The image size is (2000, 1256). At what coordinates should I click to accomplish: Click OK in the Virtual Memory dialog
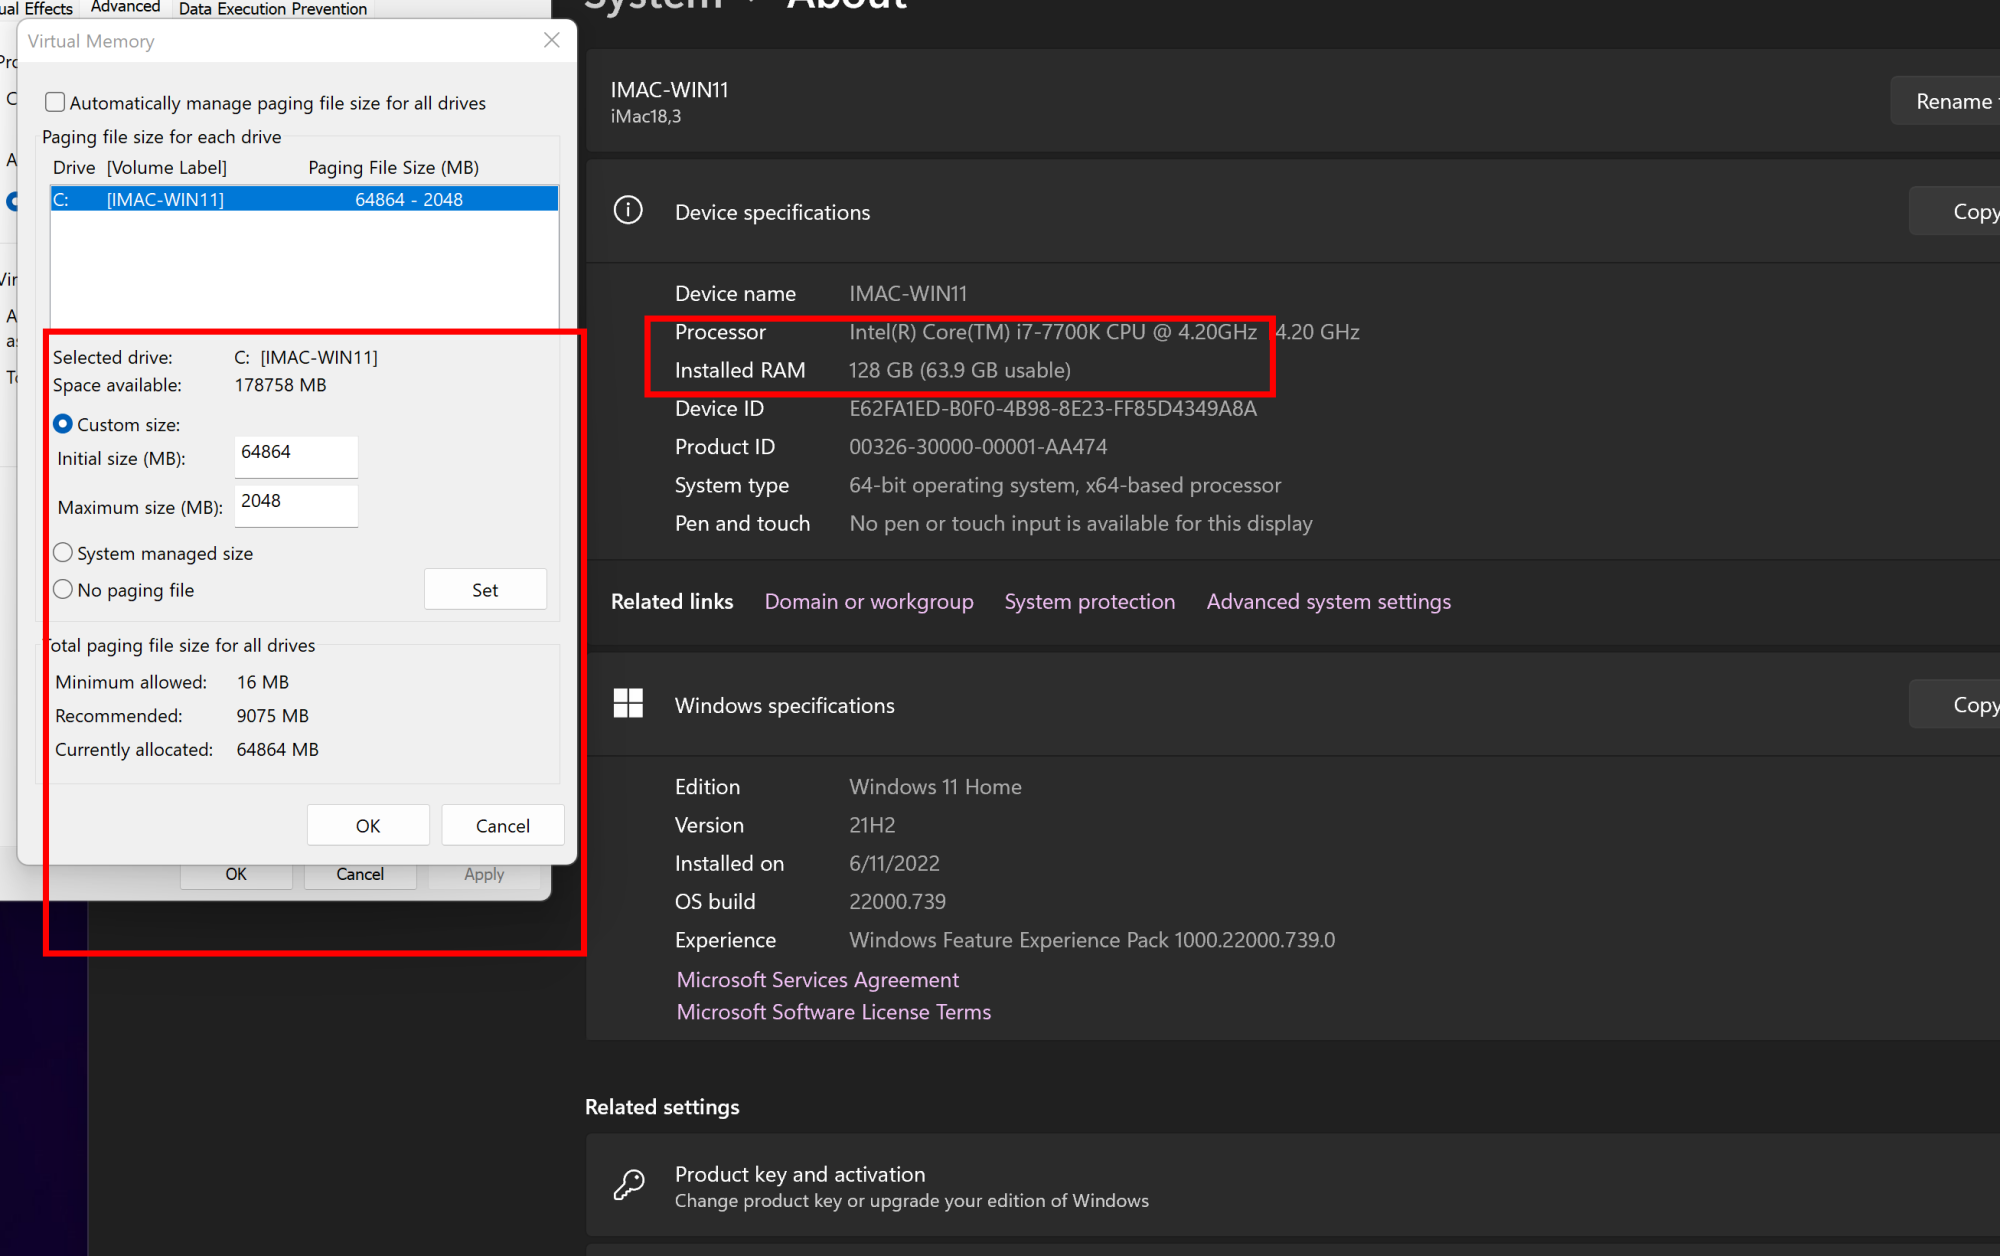coord(368,826)
